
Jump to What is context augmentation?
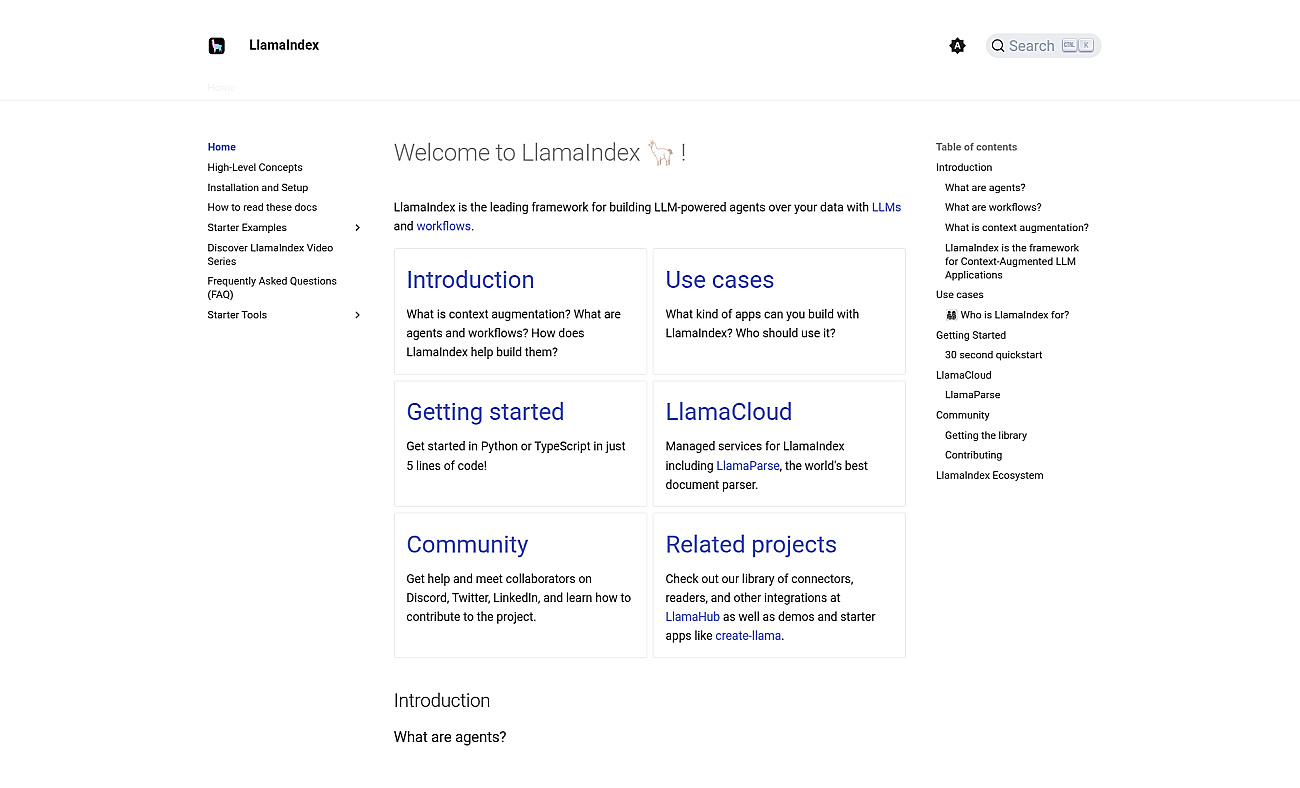coord(1017,228)
